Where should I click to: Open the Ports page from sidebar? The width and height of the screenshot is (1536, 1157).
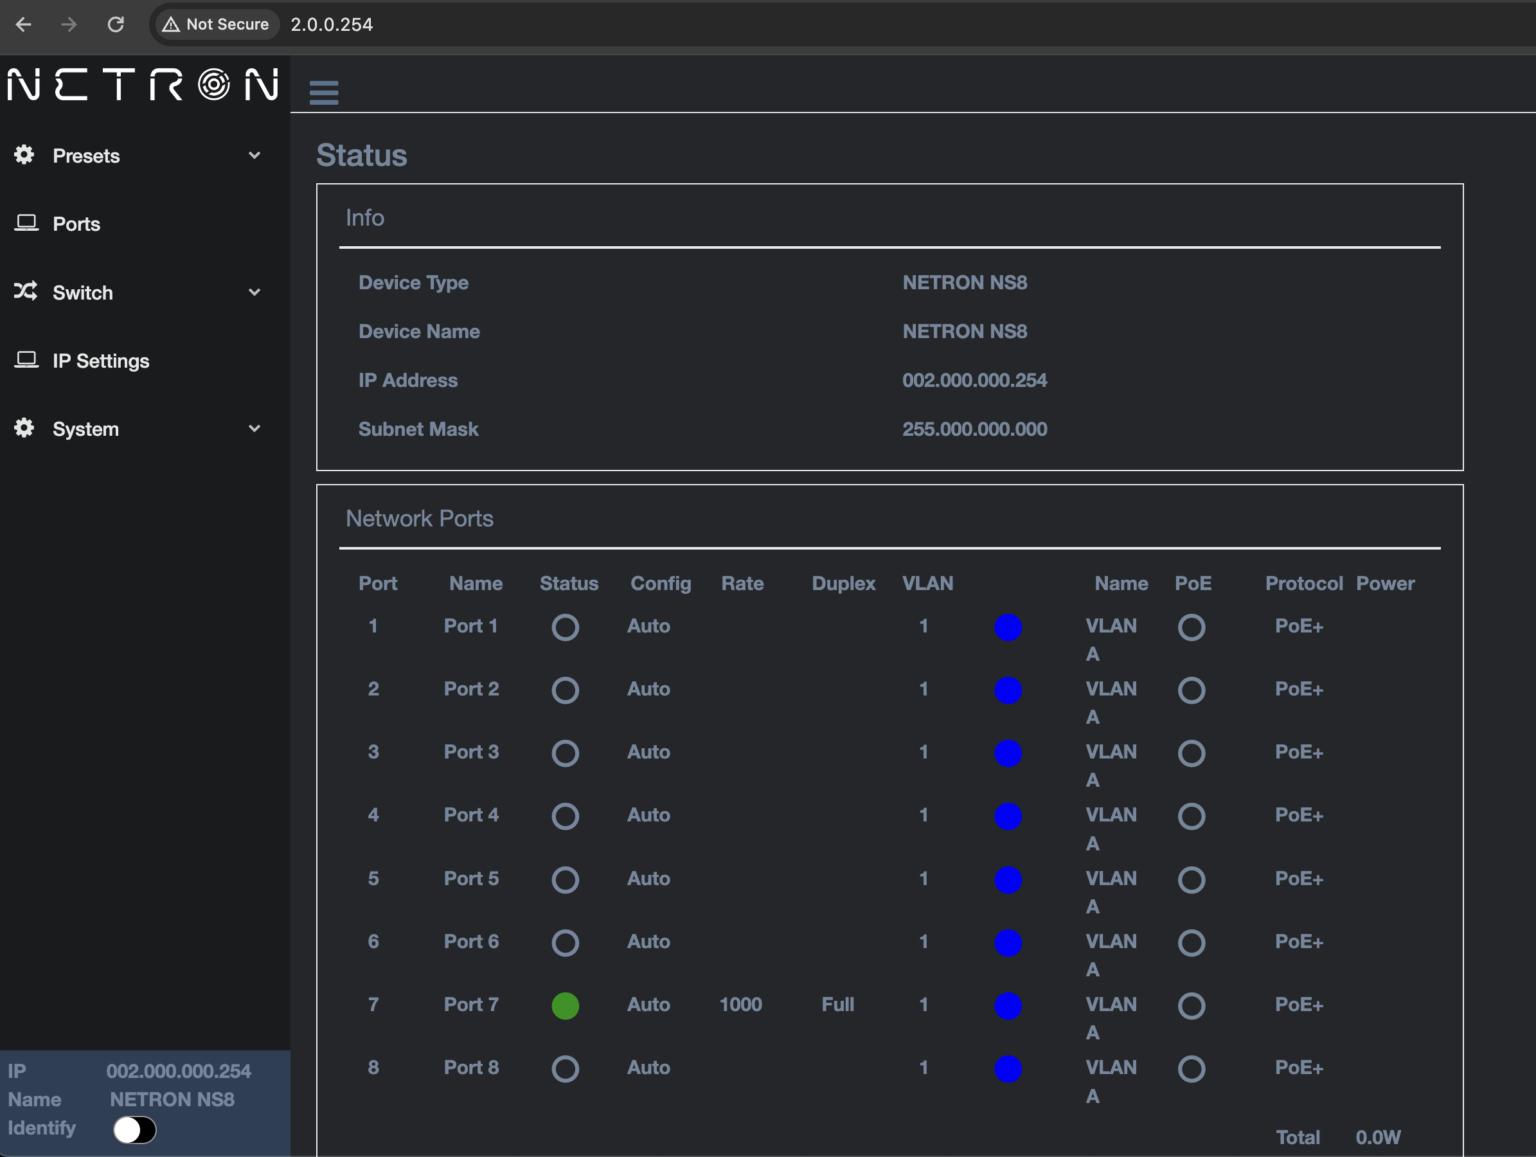pos(76,223)
